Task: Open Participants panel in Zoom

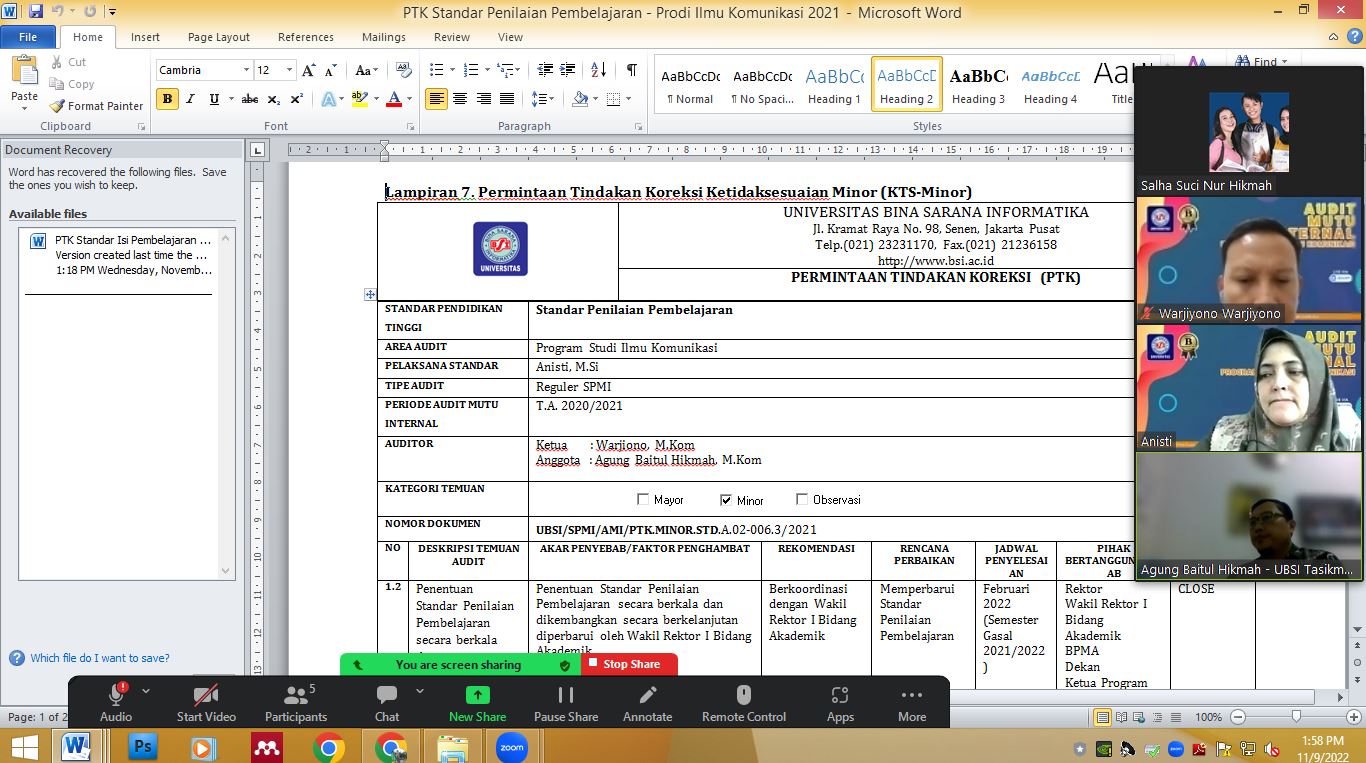Action: [295, 703]
